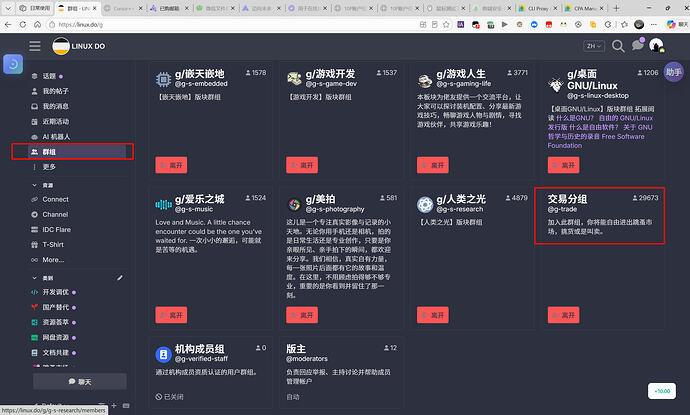Click the blue cloud extension icon
Viewport: 690px width, 415px height.
[534, 25]
